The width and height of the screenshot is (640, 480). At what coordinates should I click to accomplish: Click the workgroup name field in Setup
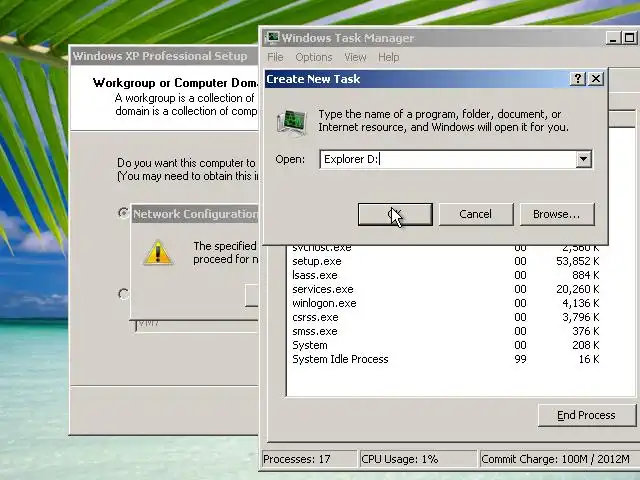pos(197,325)
